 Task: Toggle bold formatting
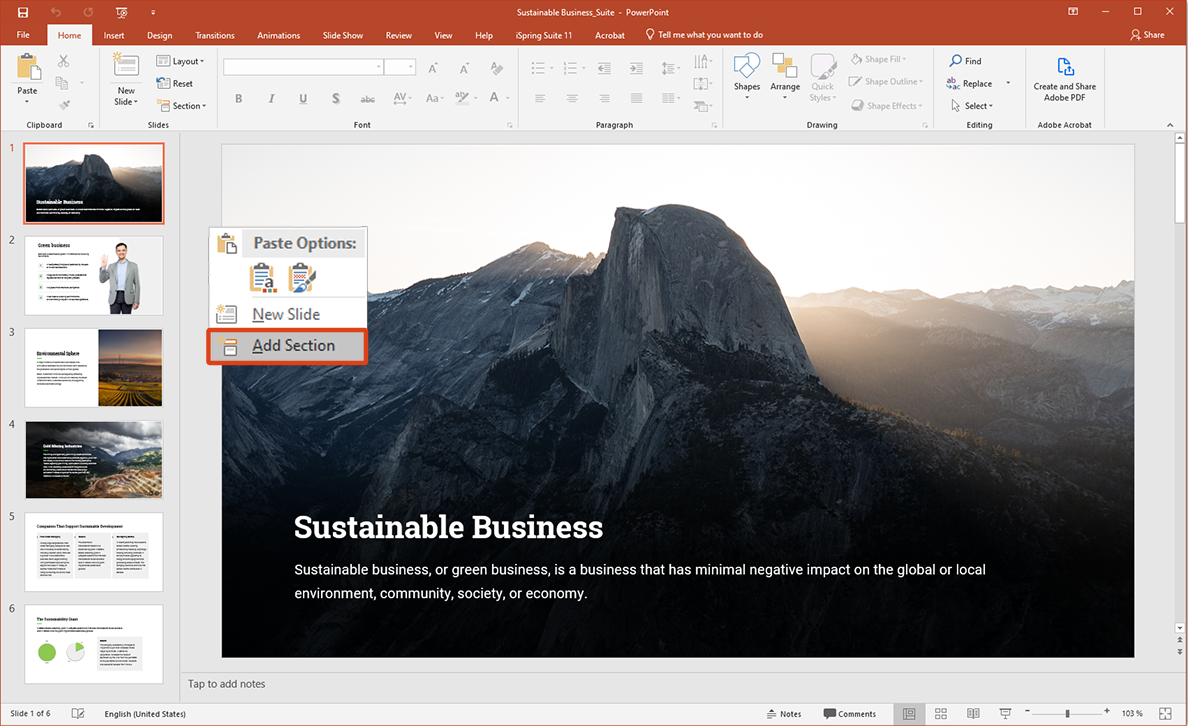[x=238, y=98]
